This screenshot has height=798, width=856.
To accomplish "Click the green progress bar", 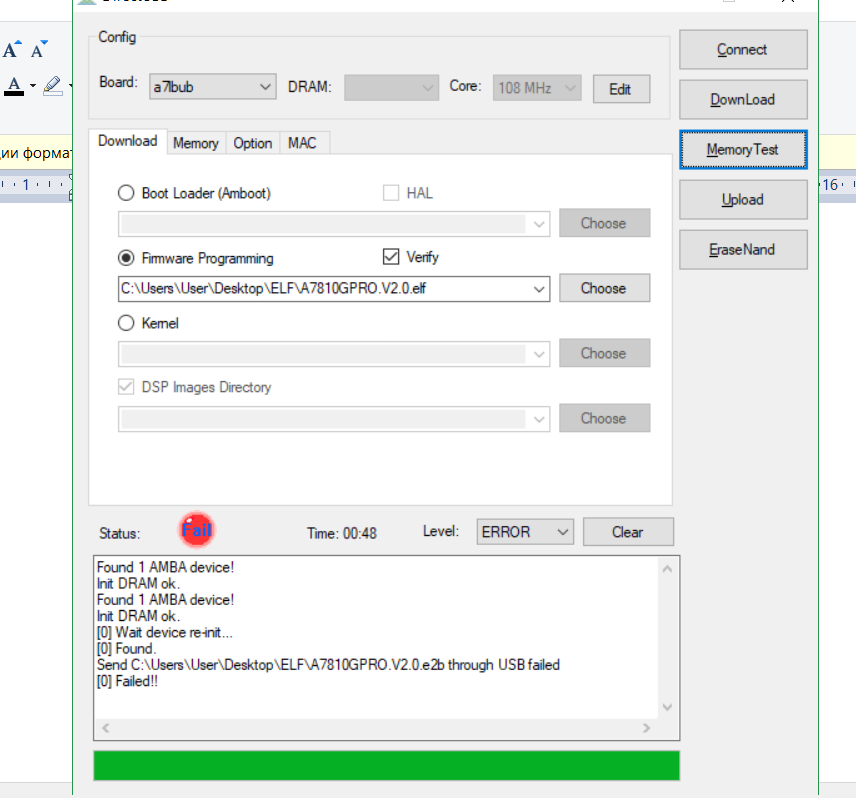I will pos(385,765).
